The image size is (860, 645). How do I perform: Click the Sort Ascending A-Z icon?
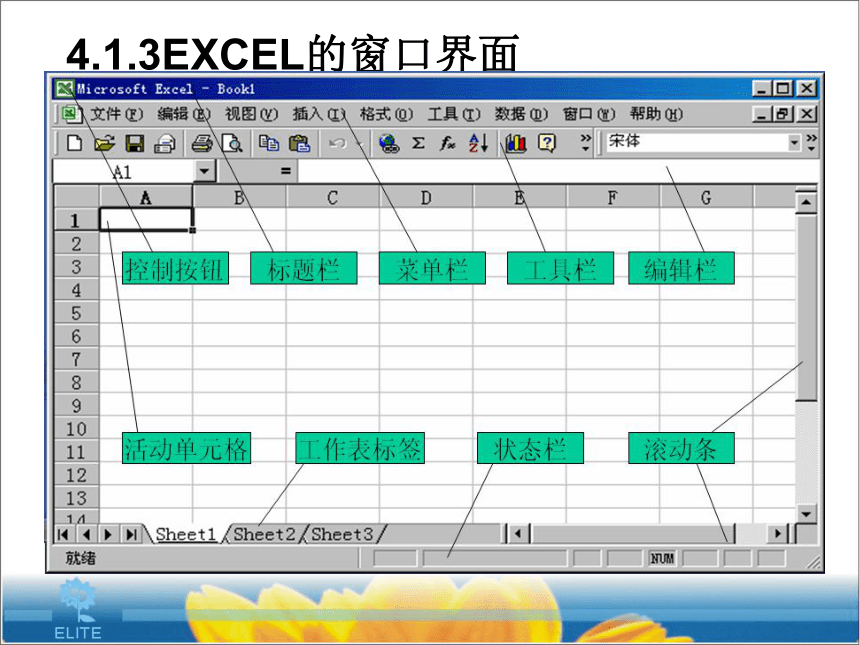point(478,143)
